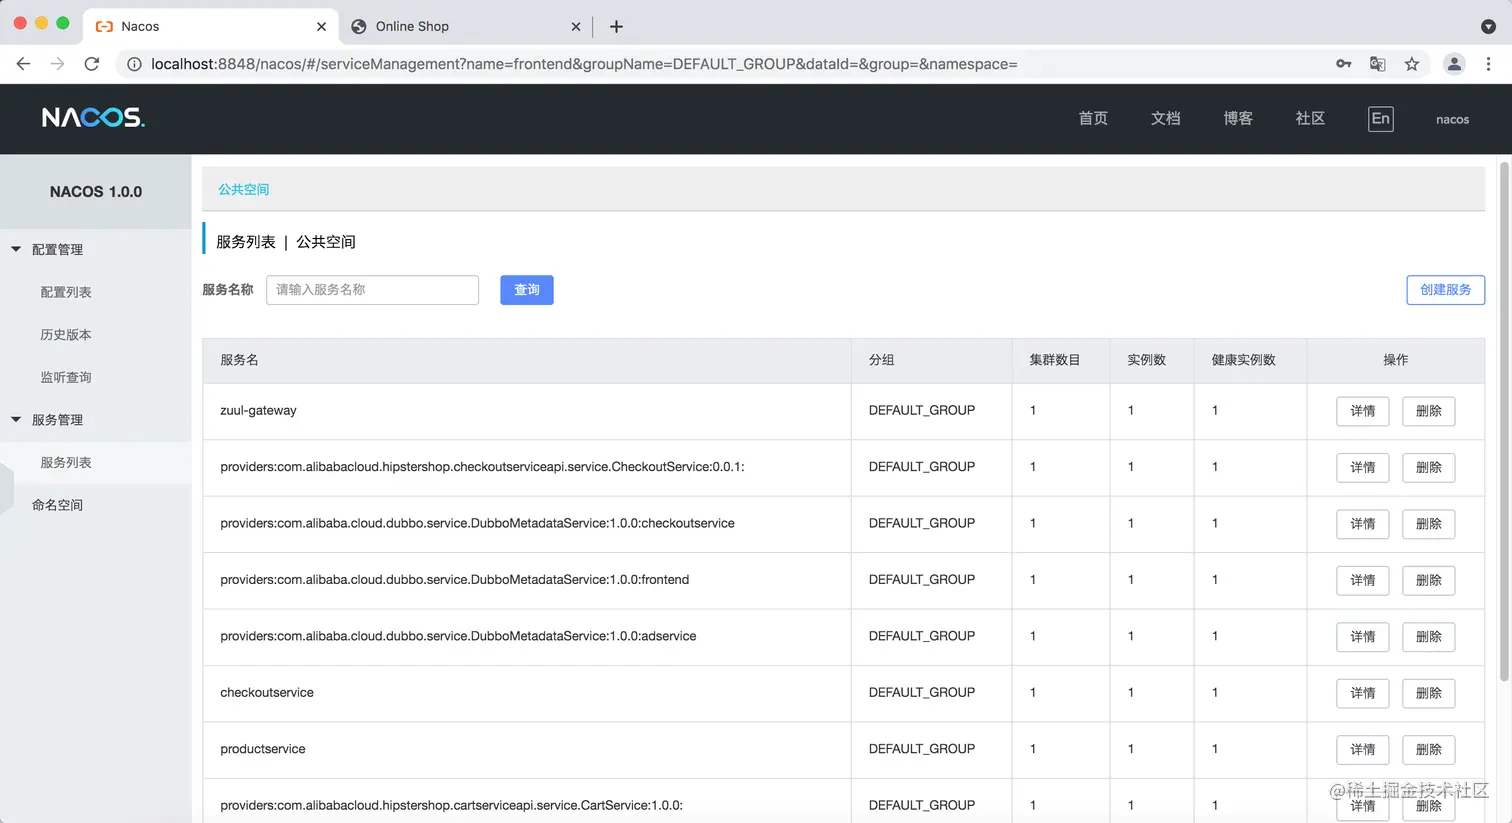
Task: Bookmark this page with the star icon
Action: tap(1411, 64)
